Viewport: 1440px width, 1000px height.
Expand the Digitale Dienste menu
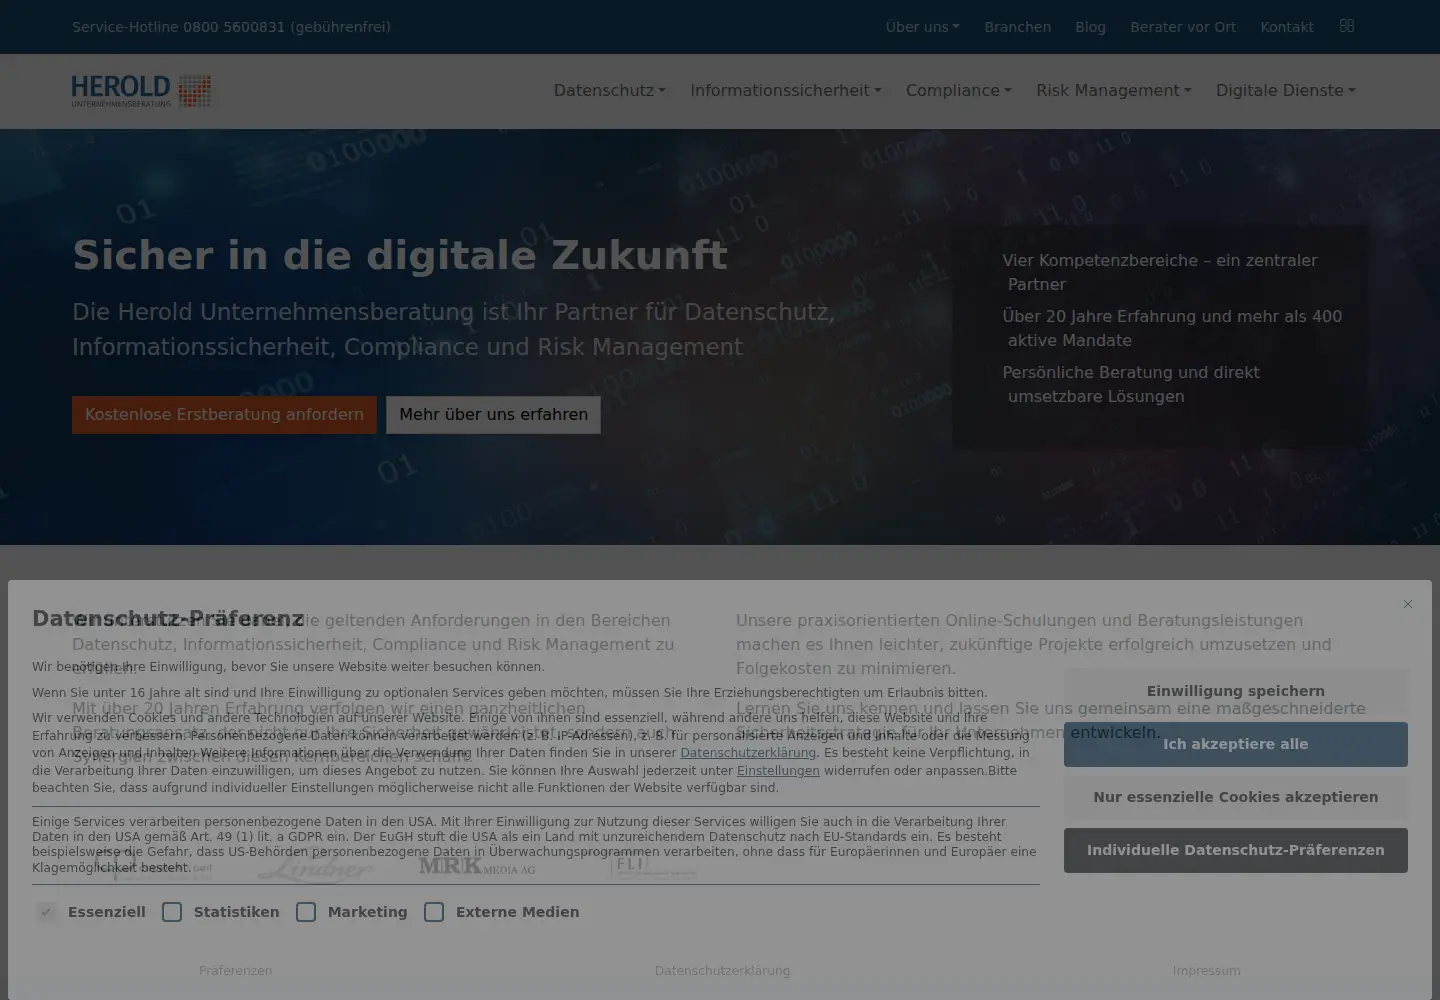pos(1286,90)
